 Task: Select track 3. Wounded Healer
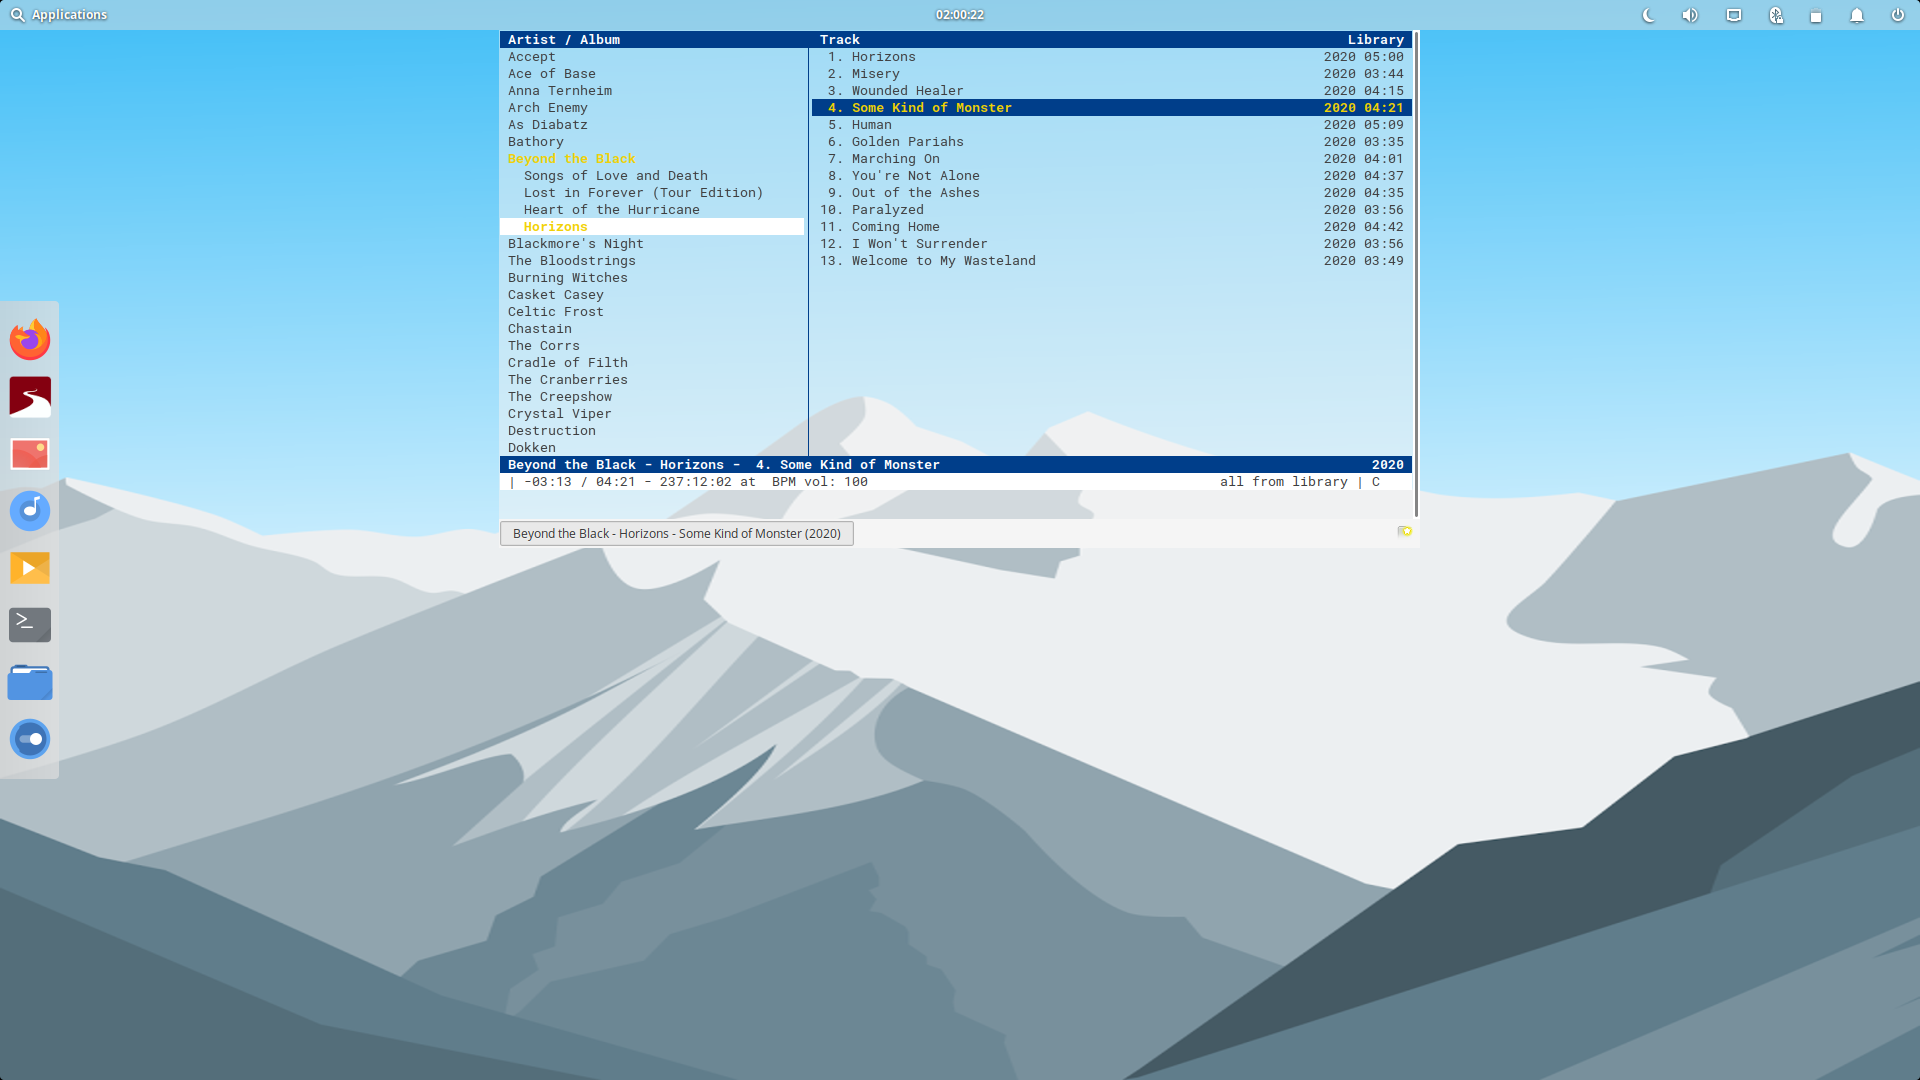(x=1112, y=91)
